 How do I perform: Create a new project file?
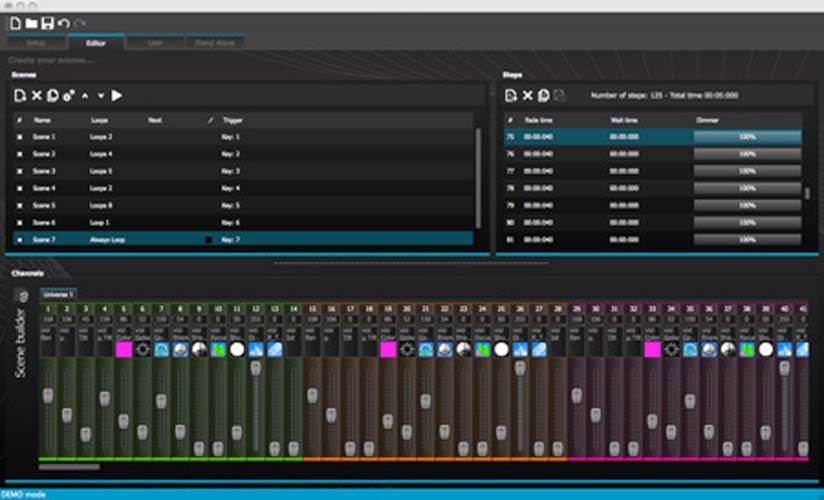click(16, 23)
